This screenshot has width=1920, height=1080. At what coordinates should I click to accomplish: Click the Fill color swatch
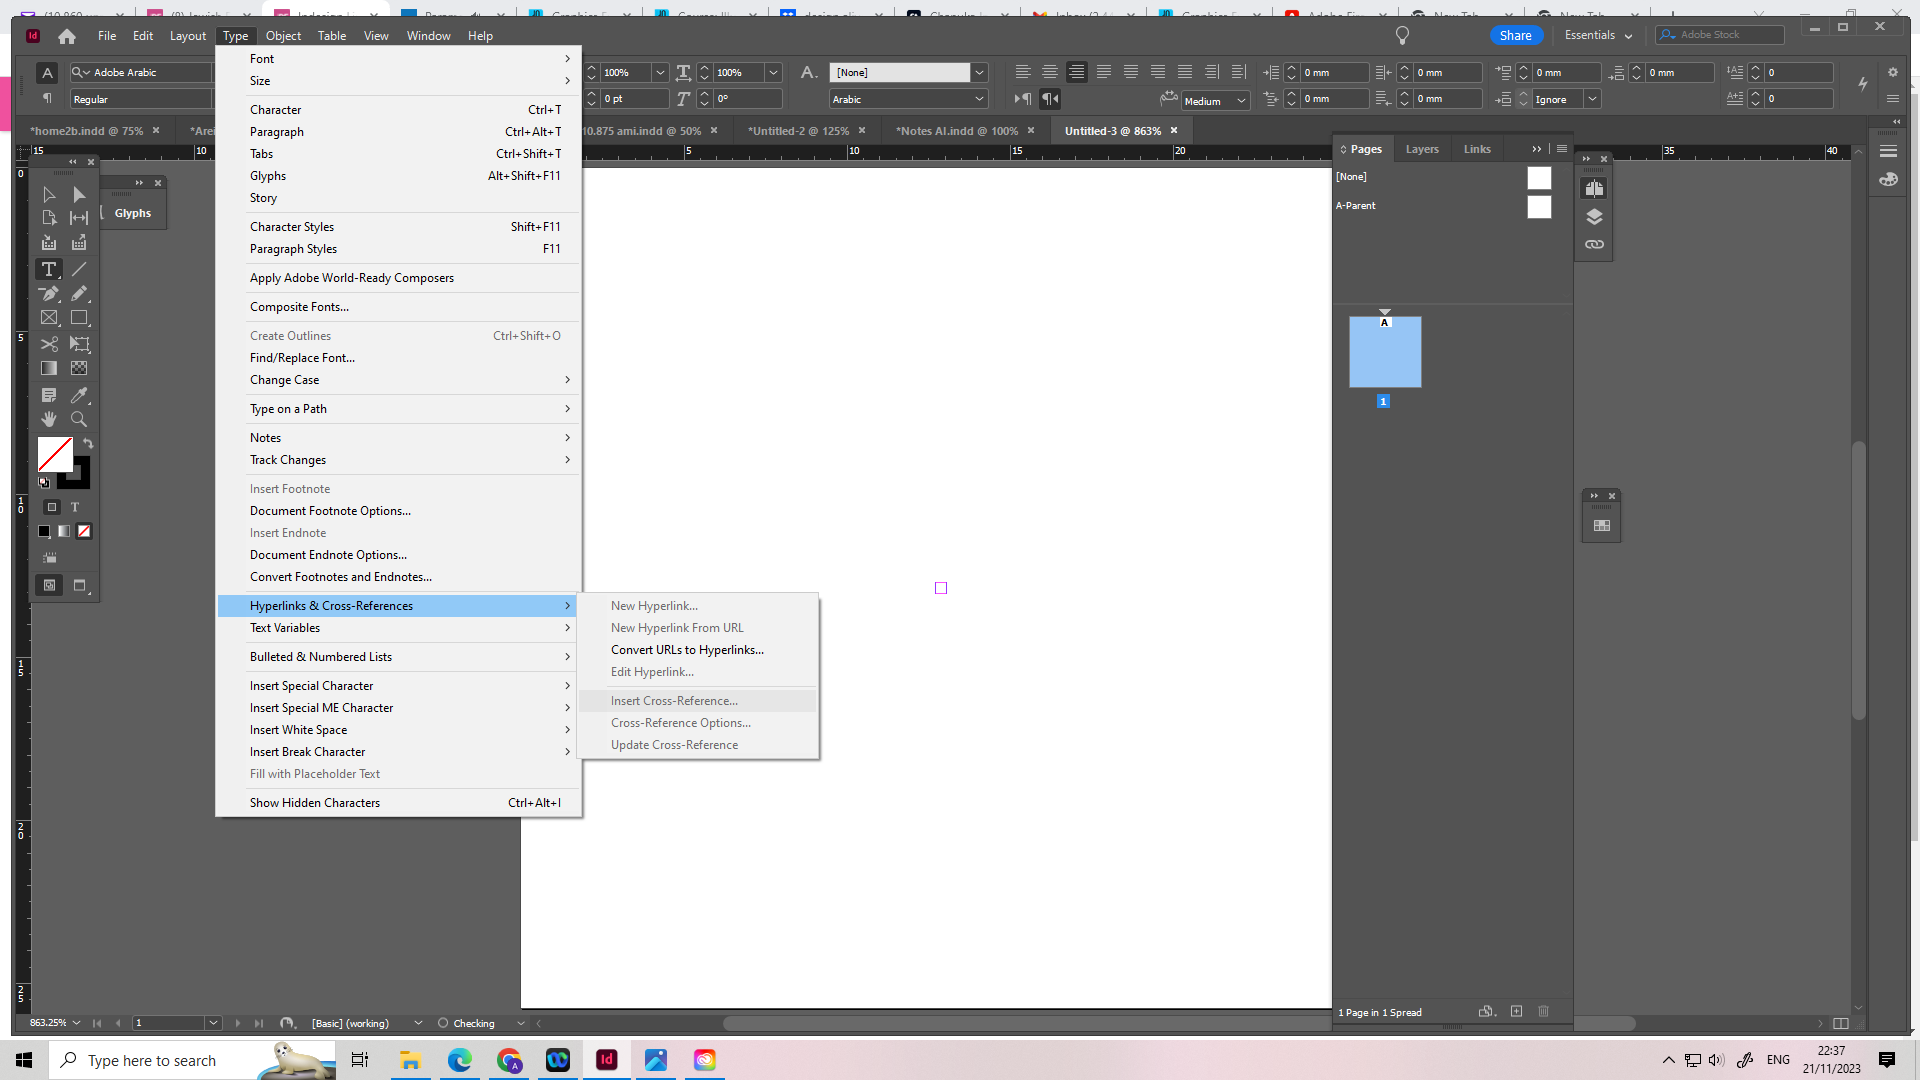55,455
